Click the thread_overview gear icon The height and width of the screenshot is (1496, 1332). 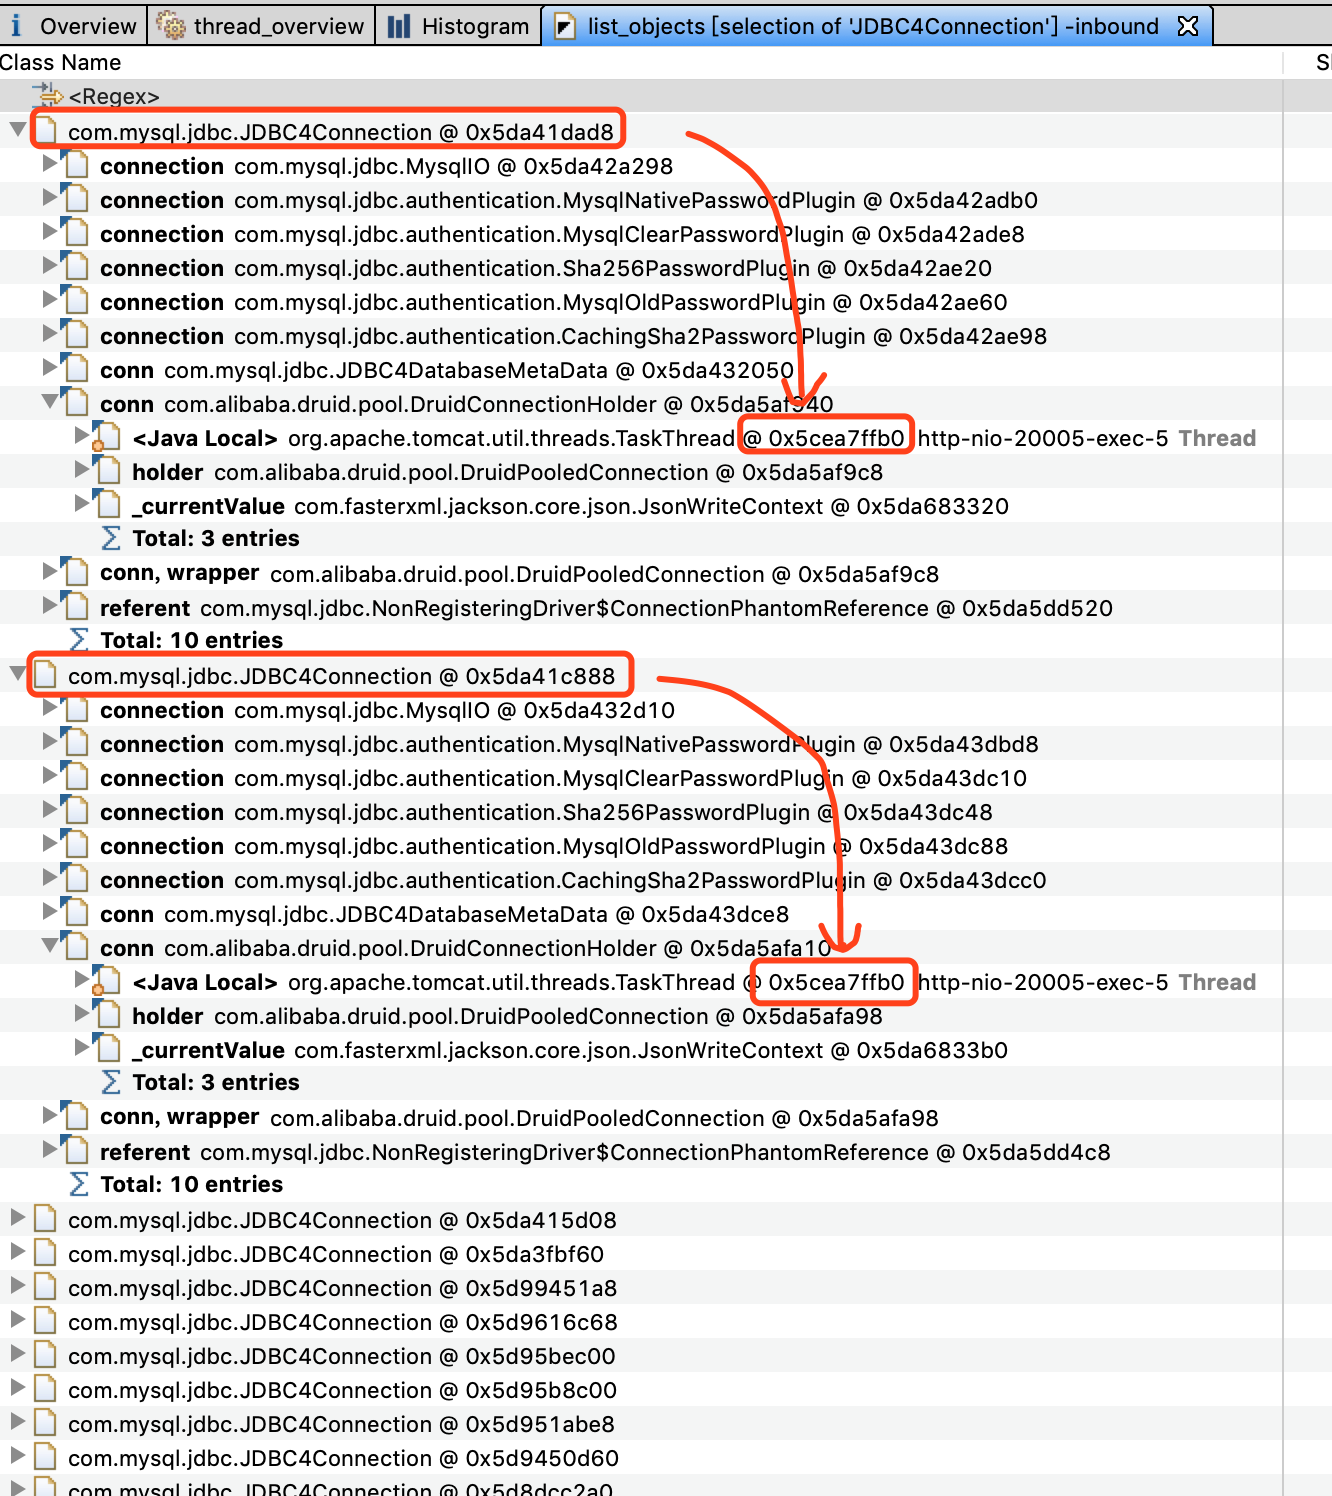pos(172,26)
